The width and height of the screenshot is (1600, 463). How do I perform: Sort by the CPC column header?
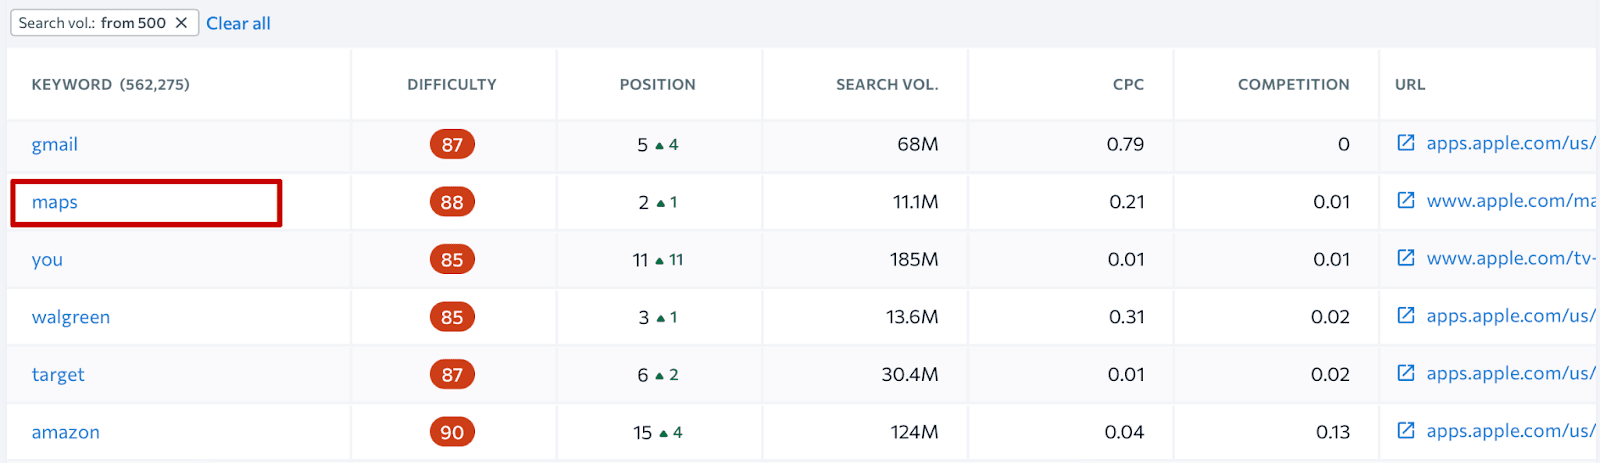1128,85
